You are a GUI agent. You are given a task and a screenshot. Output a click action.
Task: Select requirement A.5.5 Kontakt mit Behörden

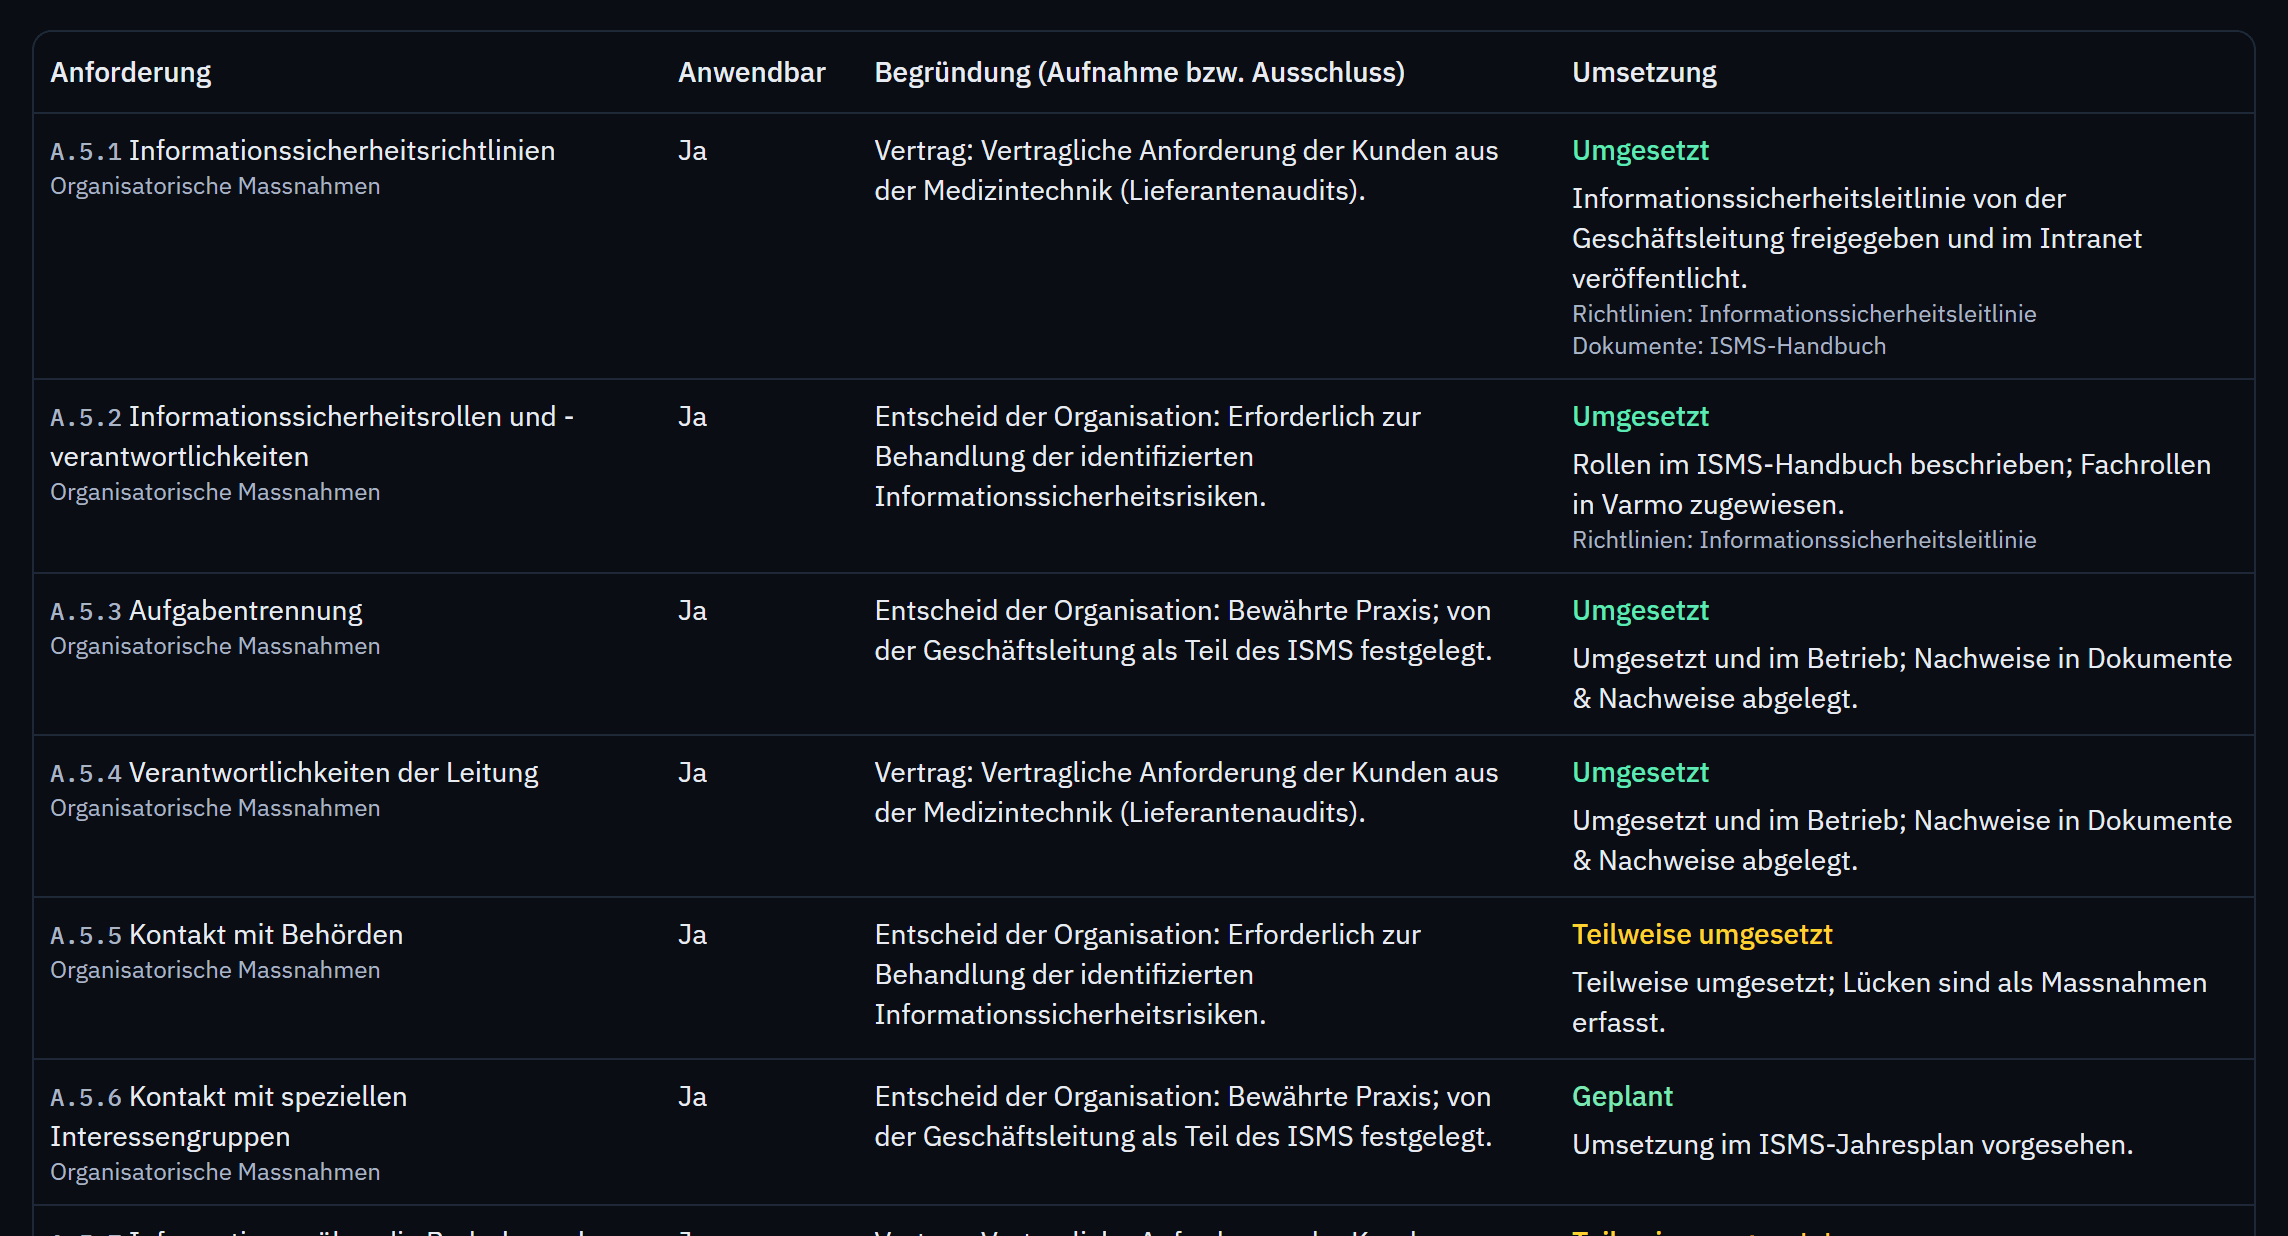(x=226, y=935)
